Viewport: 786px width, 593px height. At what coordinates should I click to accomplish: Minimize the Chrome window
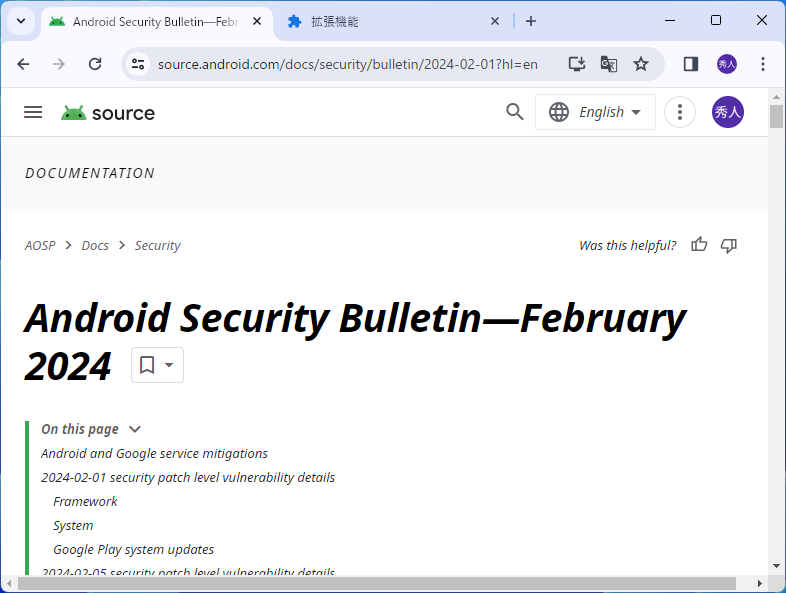tap(670, 21)
